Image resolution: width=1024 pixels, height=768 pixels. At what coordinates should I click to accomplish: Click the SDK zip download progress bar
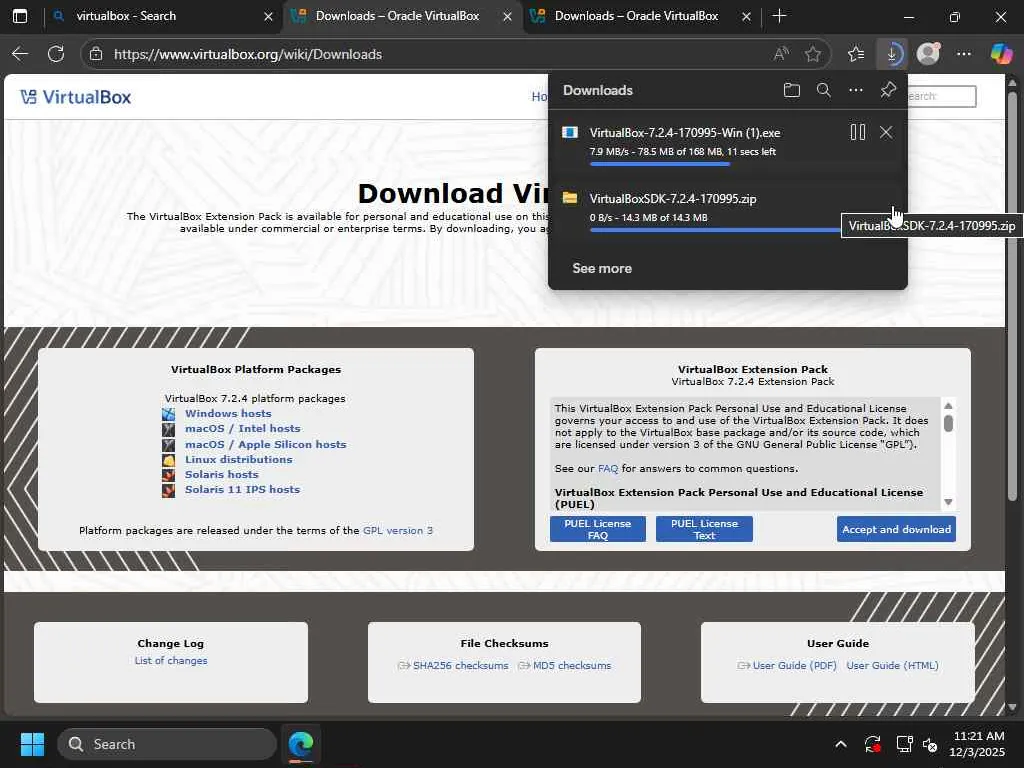[x=714, y=229]
